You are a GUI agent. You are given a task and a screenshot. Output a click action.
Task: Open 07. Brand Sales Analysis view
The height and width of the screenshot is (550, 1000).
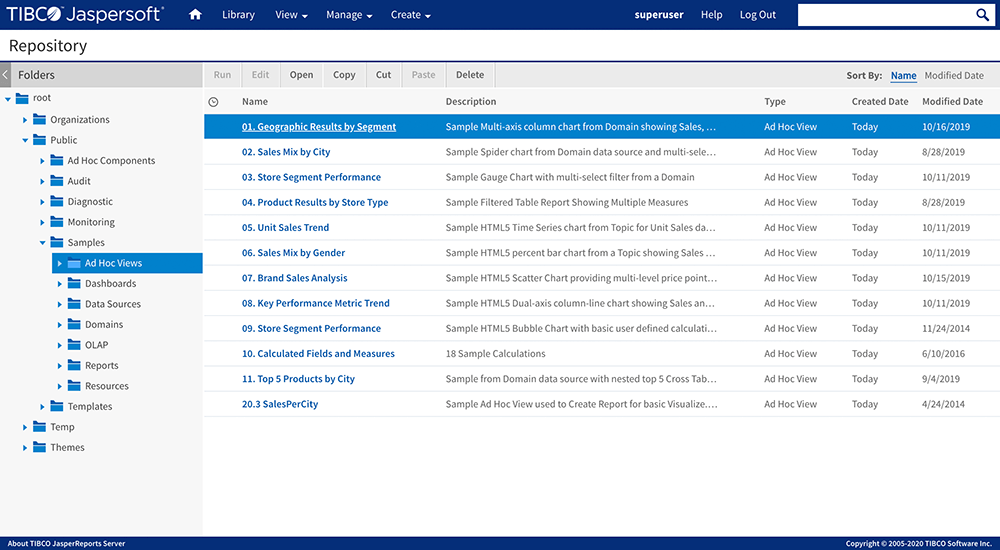pyautogui.click(x=295, y=278)
